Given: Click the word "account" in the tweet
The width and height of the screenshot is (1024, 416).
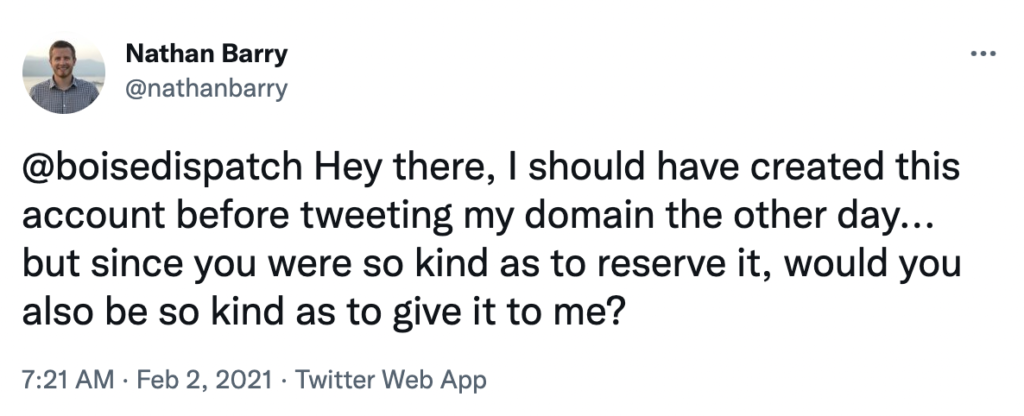Looking at the screenshot, I should click(x=88, y=219).
